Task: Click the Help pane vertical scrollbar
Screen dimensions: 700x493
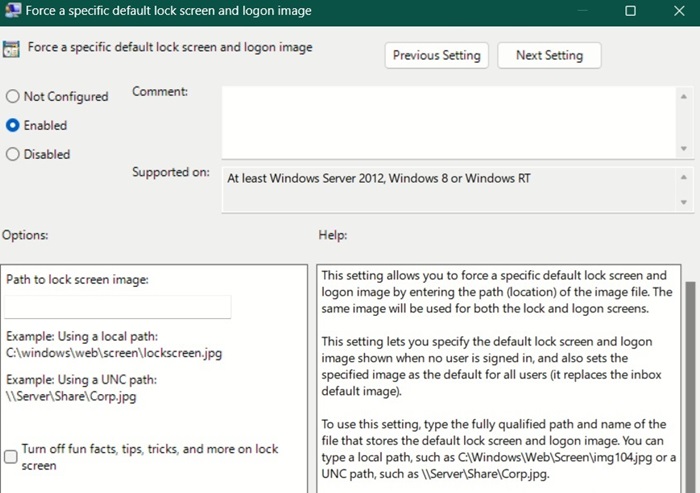Action: (690, 387)
